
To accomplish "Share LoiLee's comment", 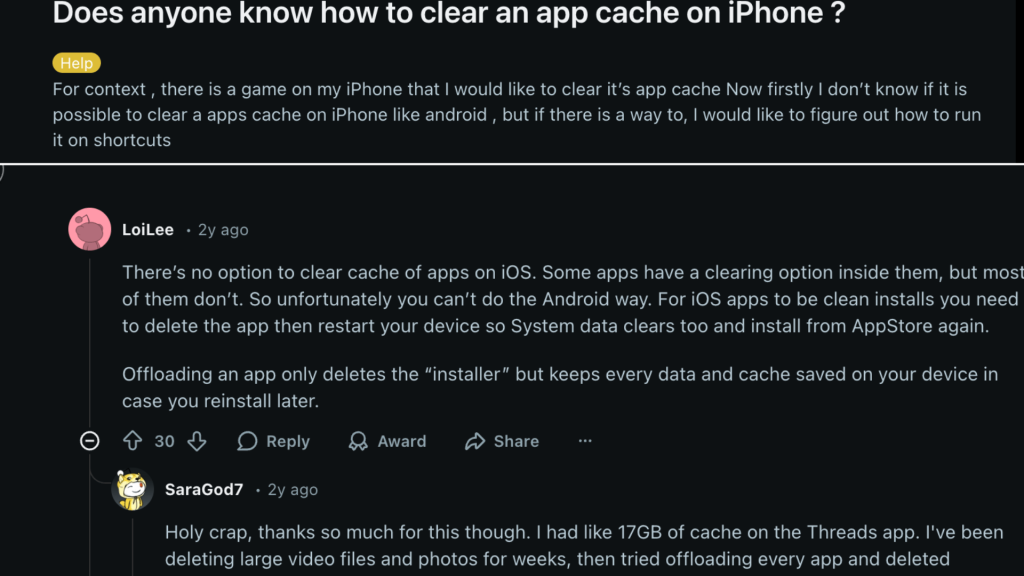I will (502, 441).
